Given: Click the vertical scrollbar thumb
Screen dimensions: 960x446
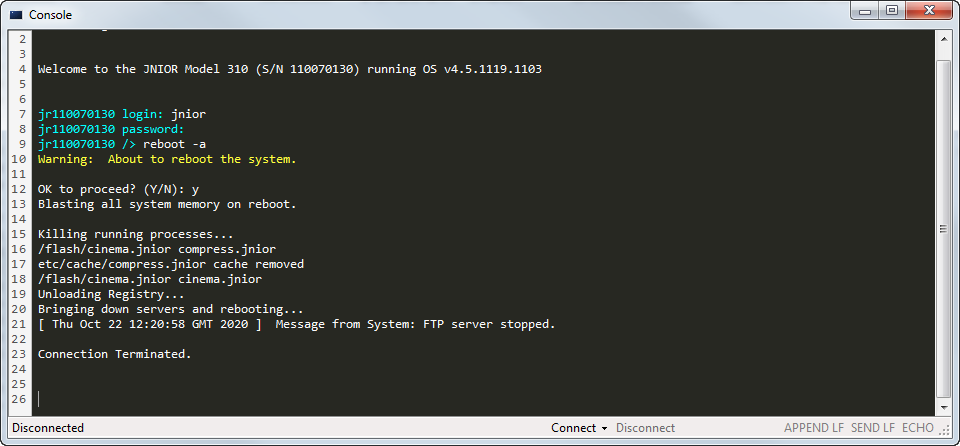Looking at the screenshot, I should point(943,229).
